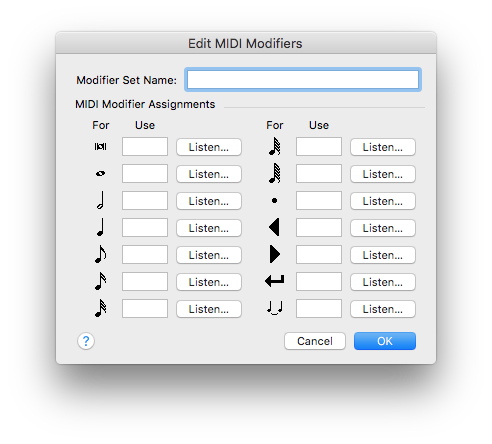Click the Use field for the dot

pos(319,200)
